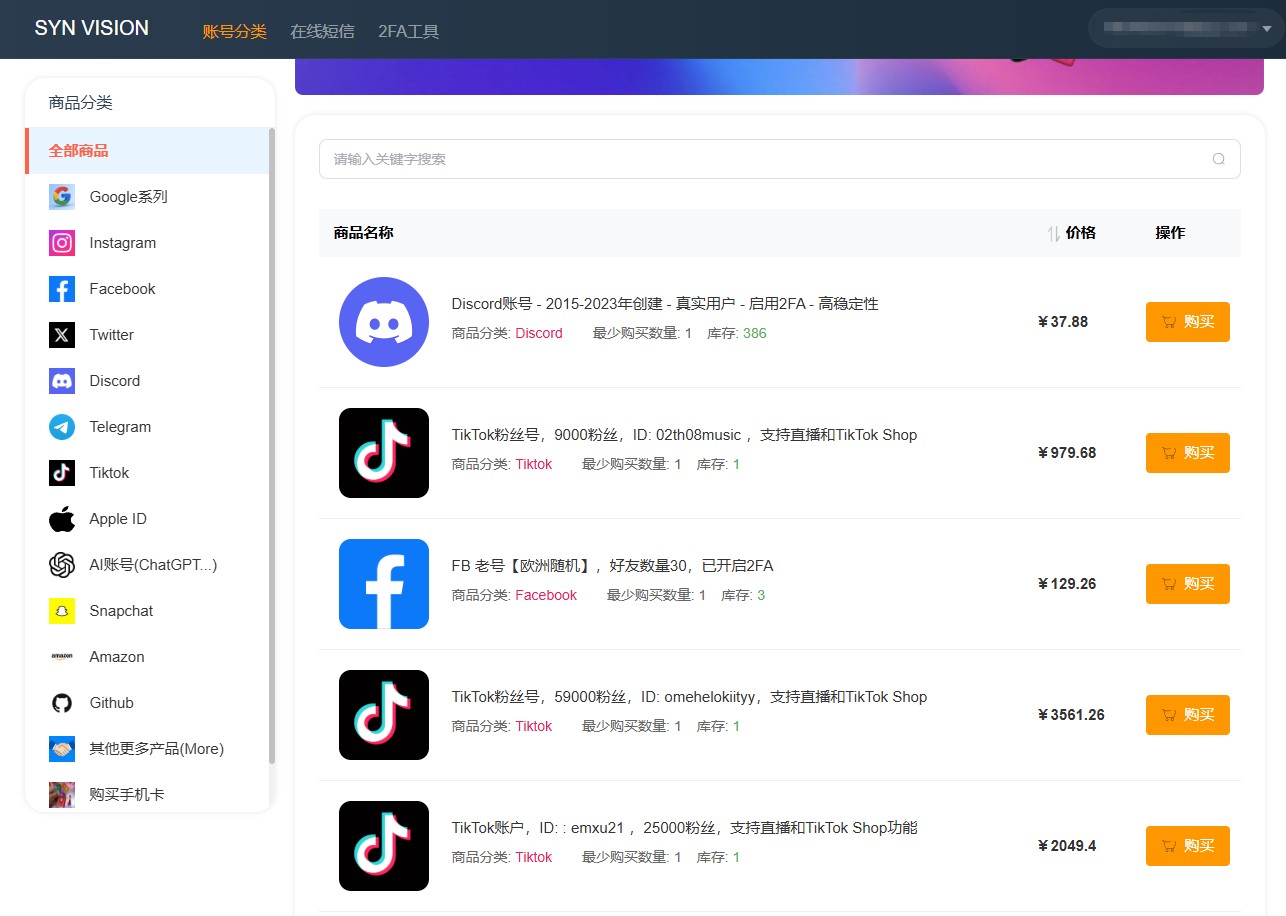1286x916 pixels.
Task: Click the sidebar category scrollbar
Action: pyautogui.click(x=272, y=445)
